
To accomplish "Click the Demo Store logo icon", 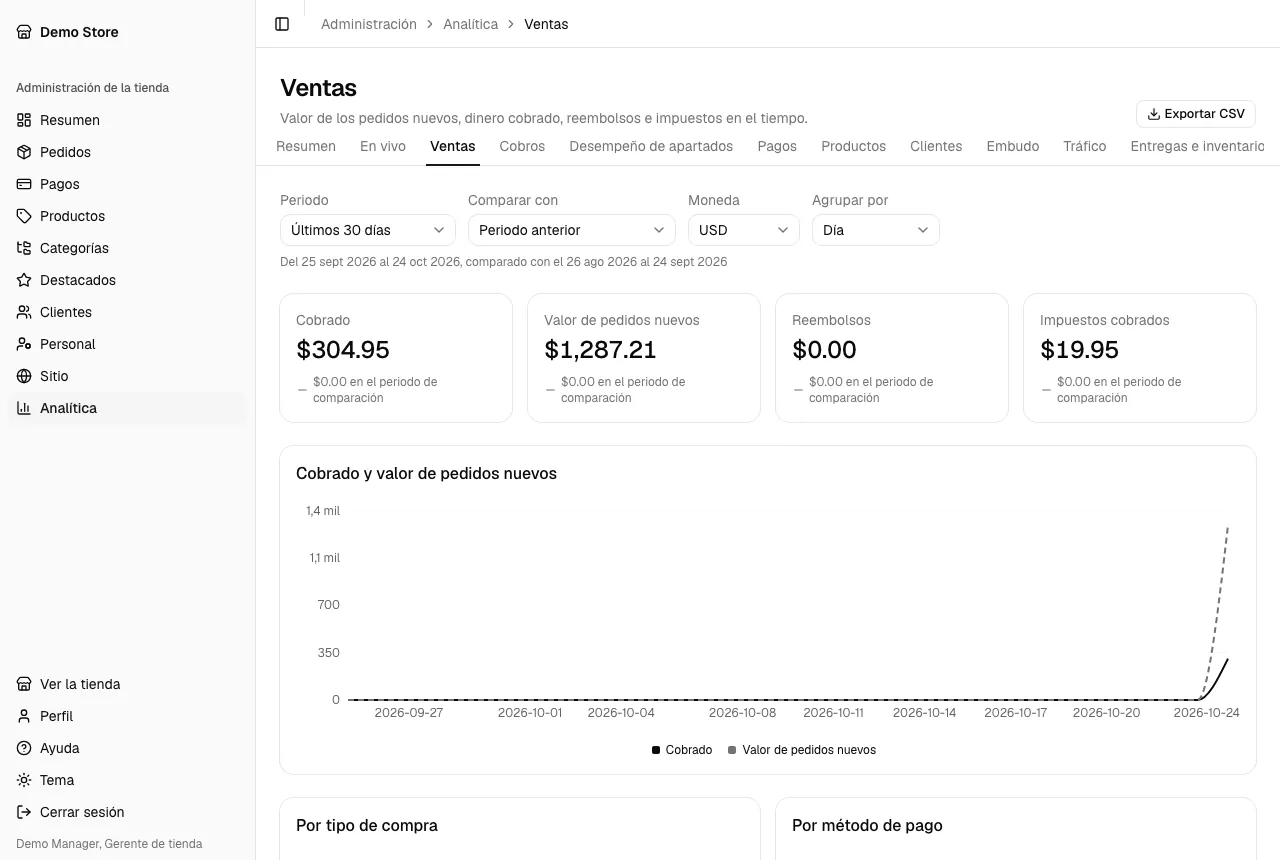I will click(24, 32).
